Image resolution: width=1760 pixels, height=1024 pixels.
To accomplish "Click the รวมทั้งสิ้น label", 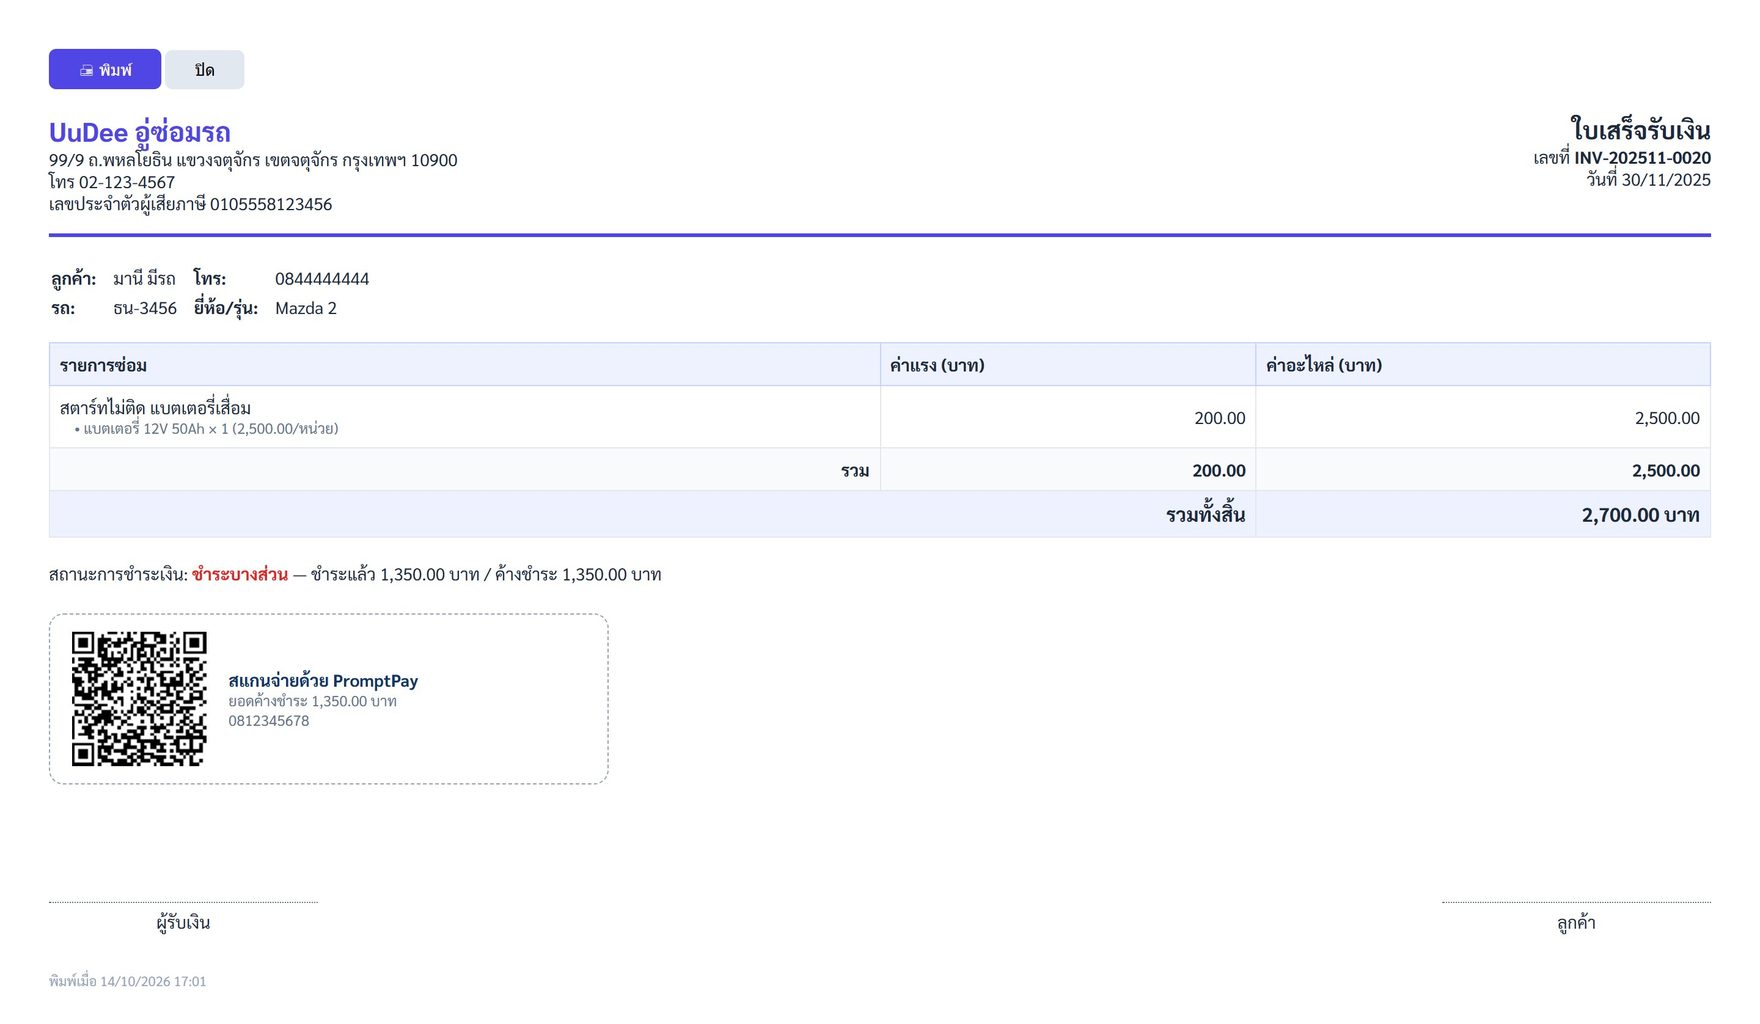I will [1205, 515].
